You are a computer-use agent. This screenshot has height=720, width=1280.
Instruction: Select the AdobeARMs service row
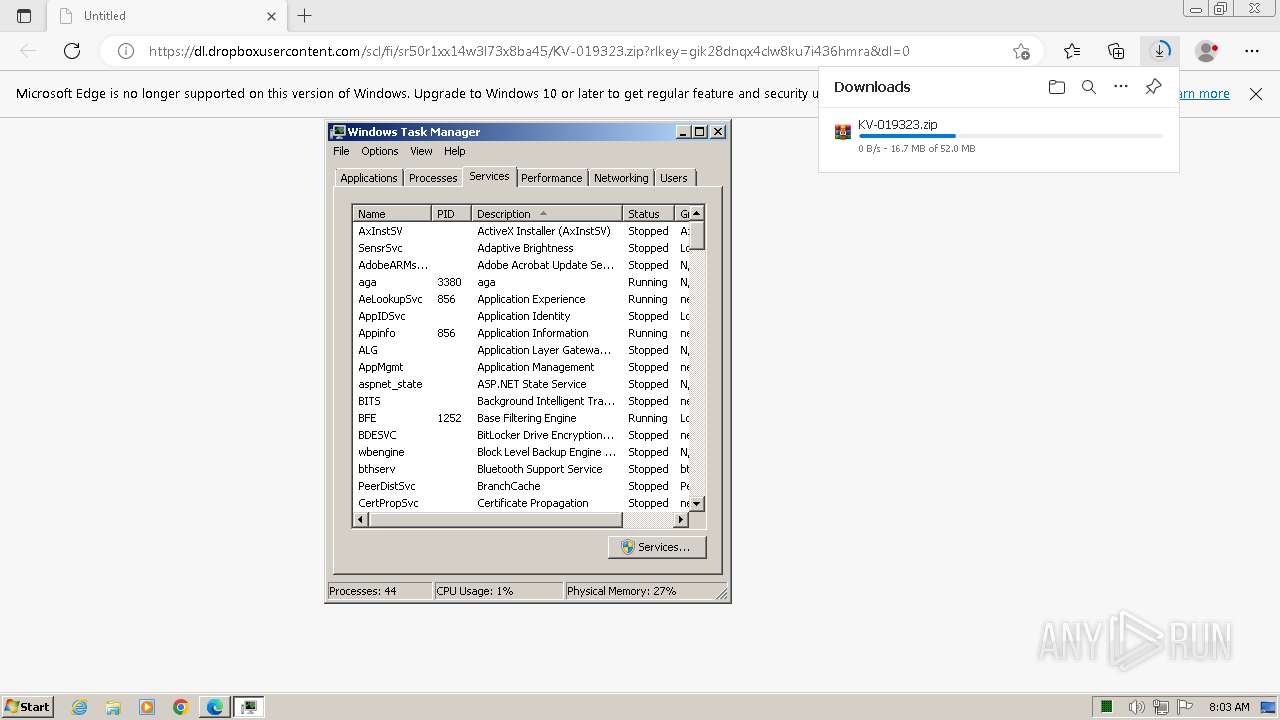click(521, 265)
